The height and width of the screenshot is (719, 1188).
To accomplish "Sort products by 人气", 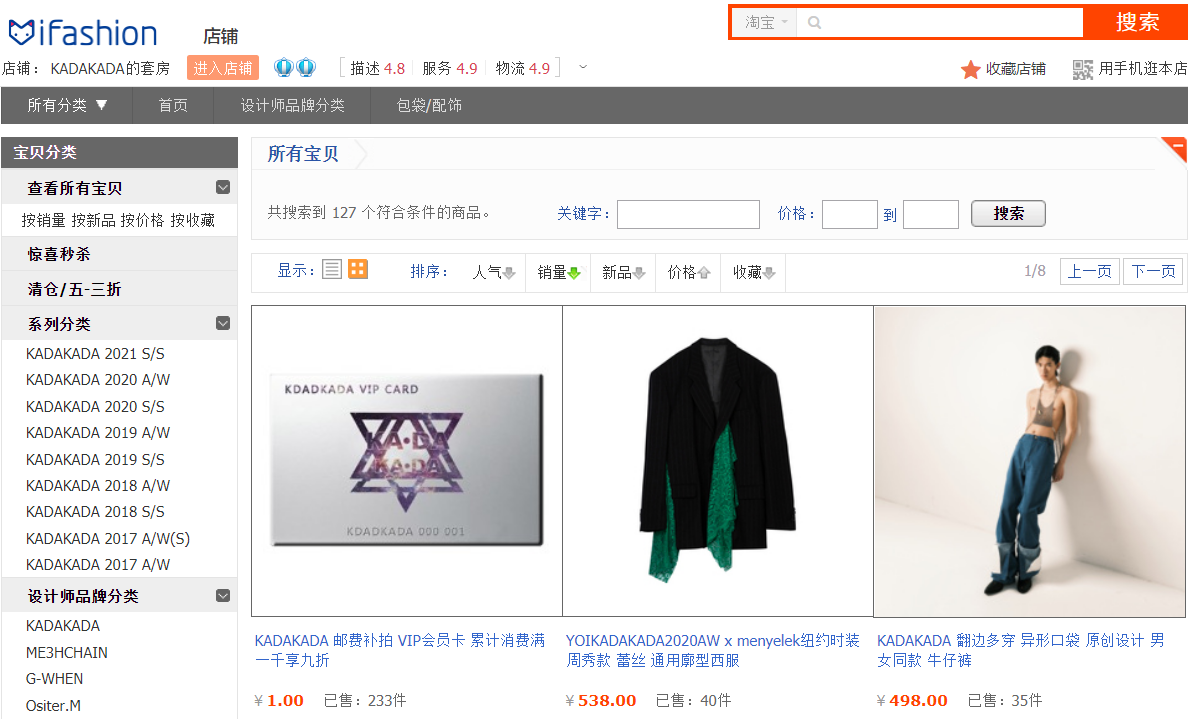I will (x=493, y=272).
